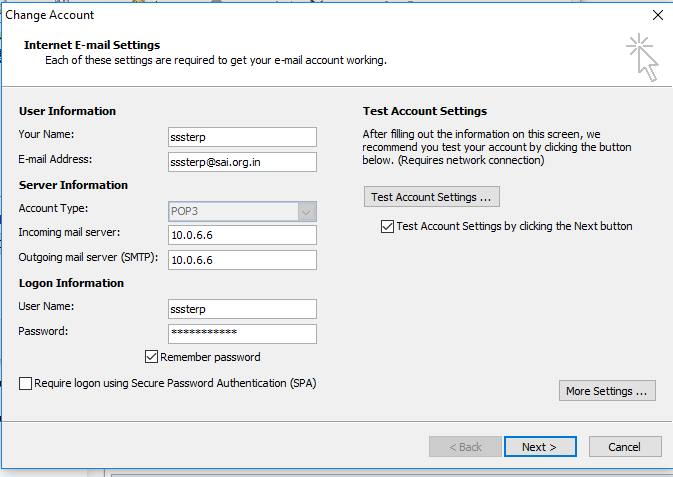
Task: Click the wizard cursor icon in the header
Action: pyautogui.click(x=640, y=57)
